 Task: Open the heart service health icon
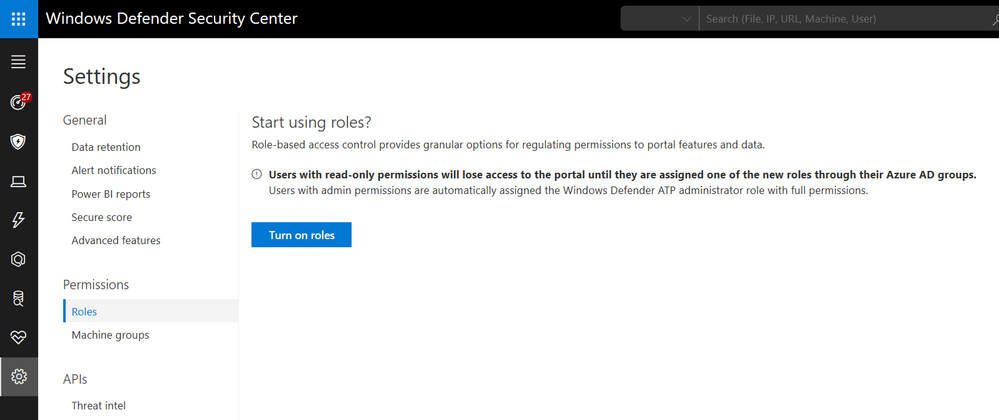[x=18, y=337]
